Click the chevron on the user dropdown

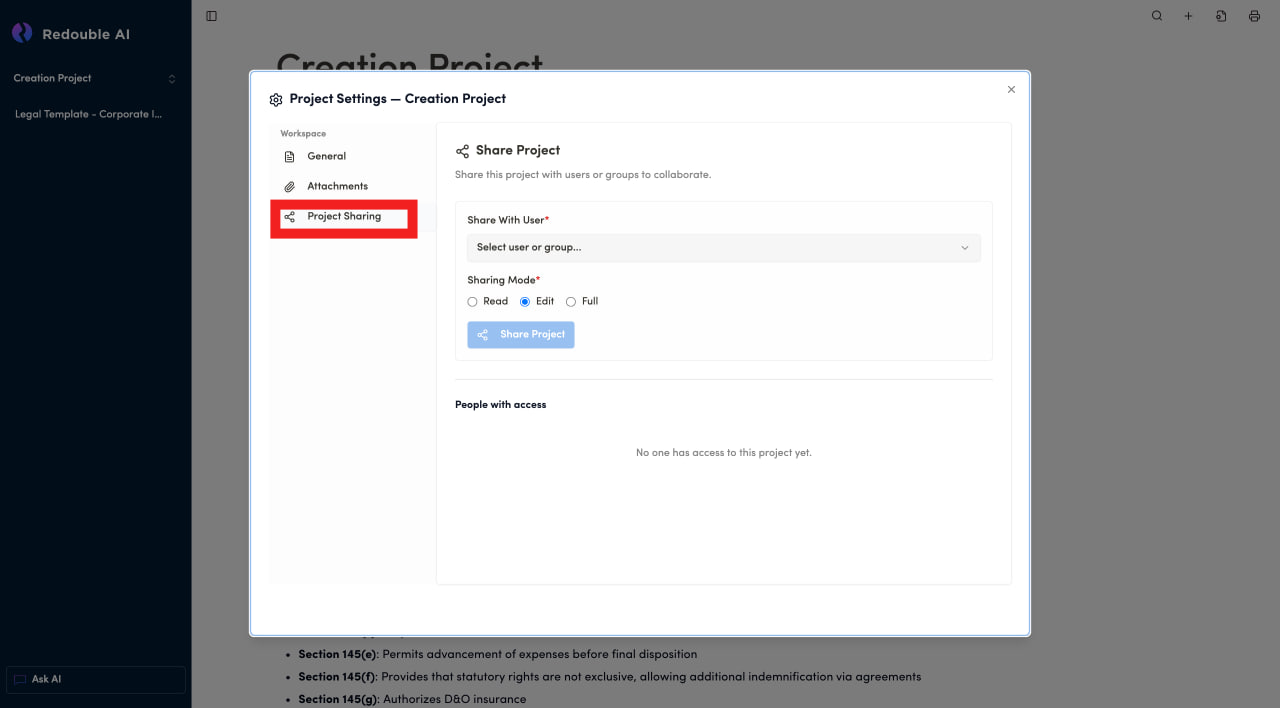pyautogui.click(x=964, y=248)
